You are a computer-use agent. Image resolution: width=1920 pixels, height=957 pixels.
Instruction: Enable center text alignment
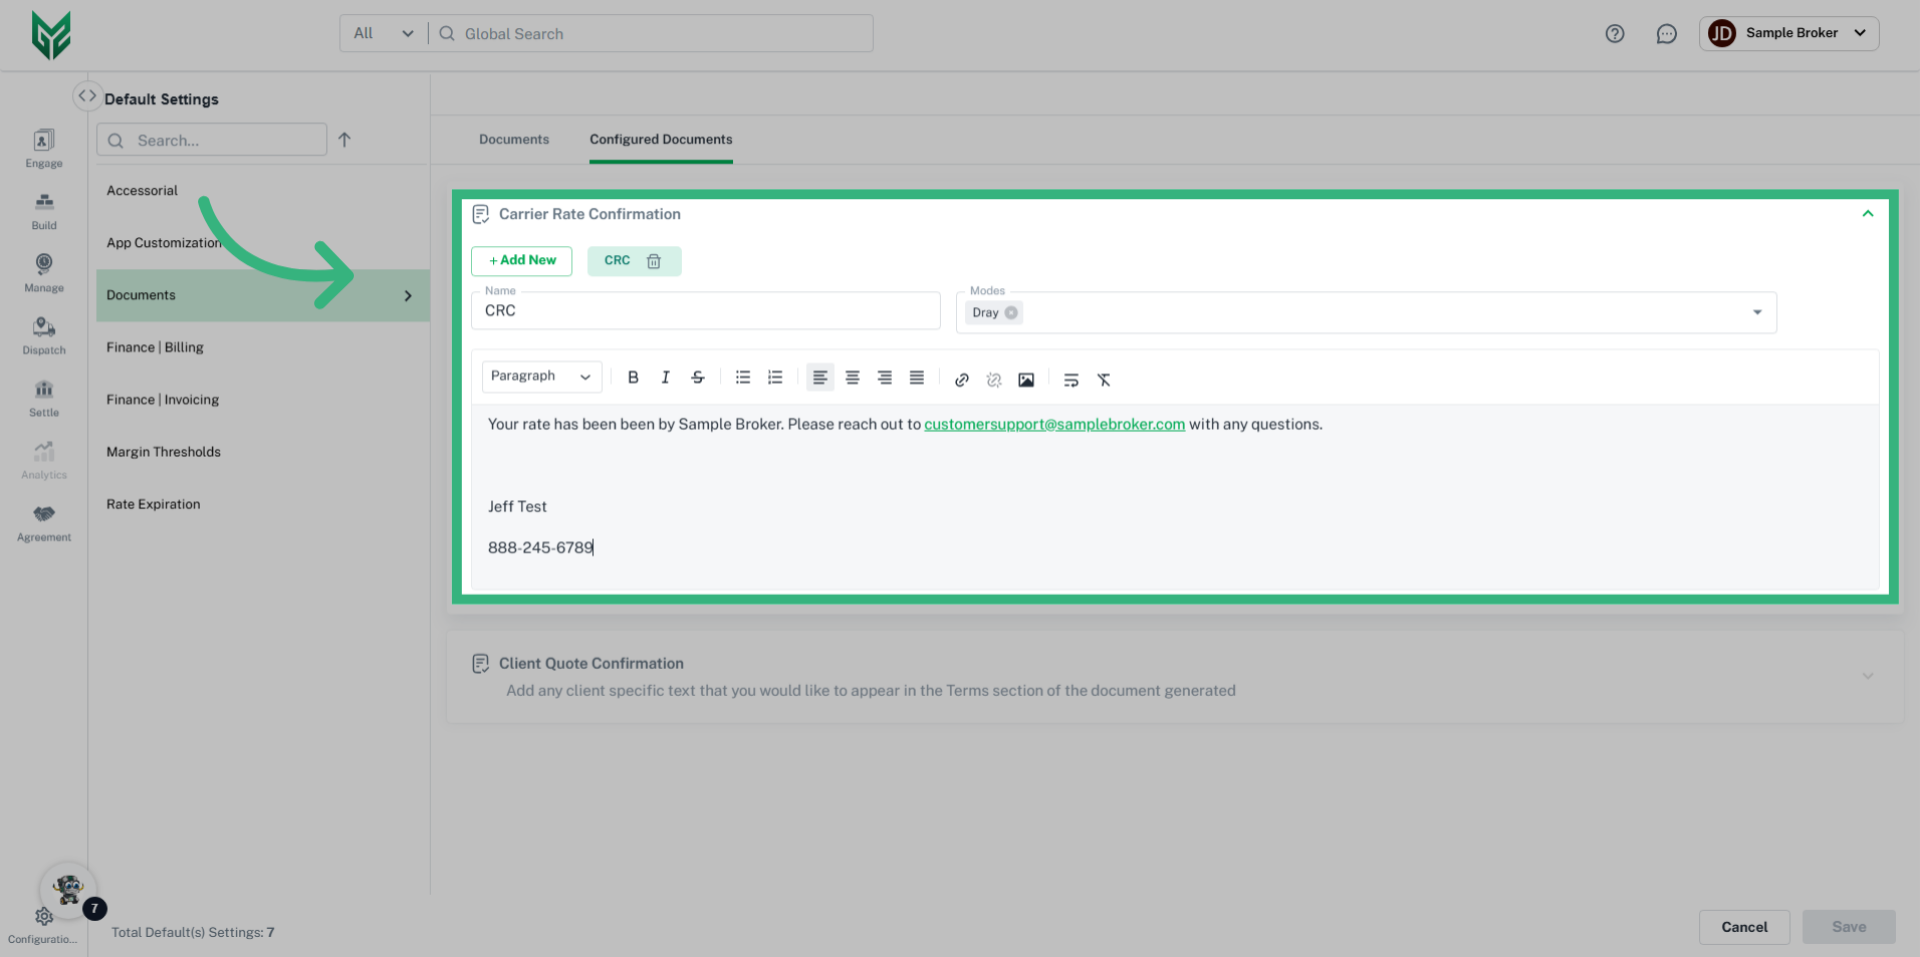tap(852, 377)
